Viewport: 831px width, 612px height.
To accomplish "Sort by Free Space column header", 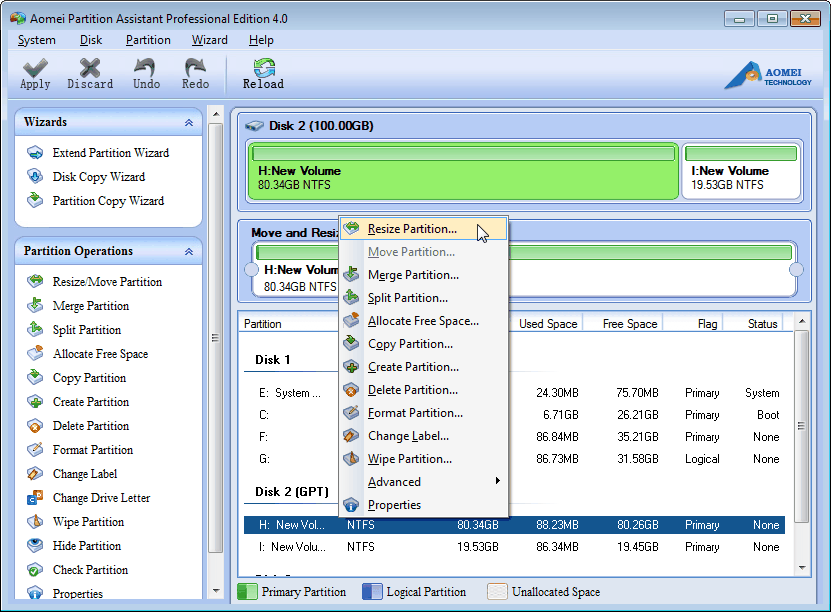I will click(629, 324).
